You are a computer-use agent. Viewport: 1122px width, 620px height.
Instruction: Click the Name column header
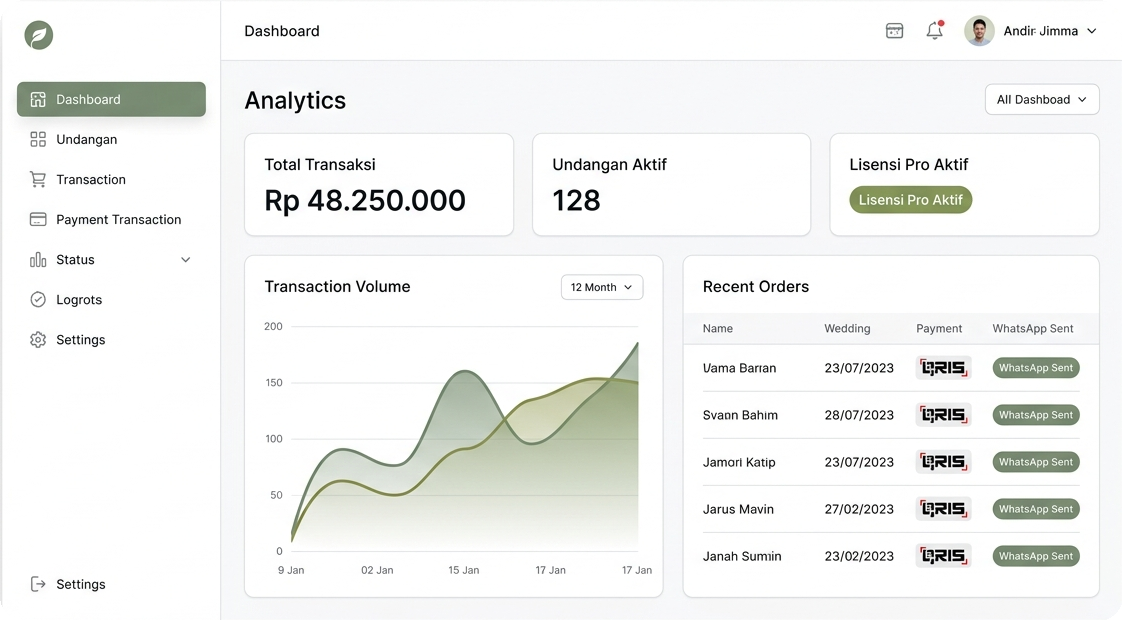click(718, 329)
